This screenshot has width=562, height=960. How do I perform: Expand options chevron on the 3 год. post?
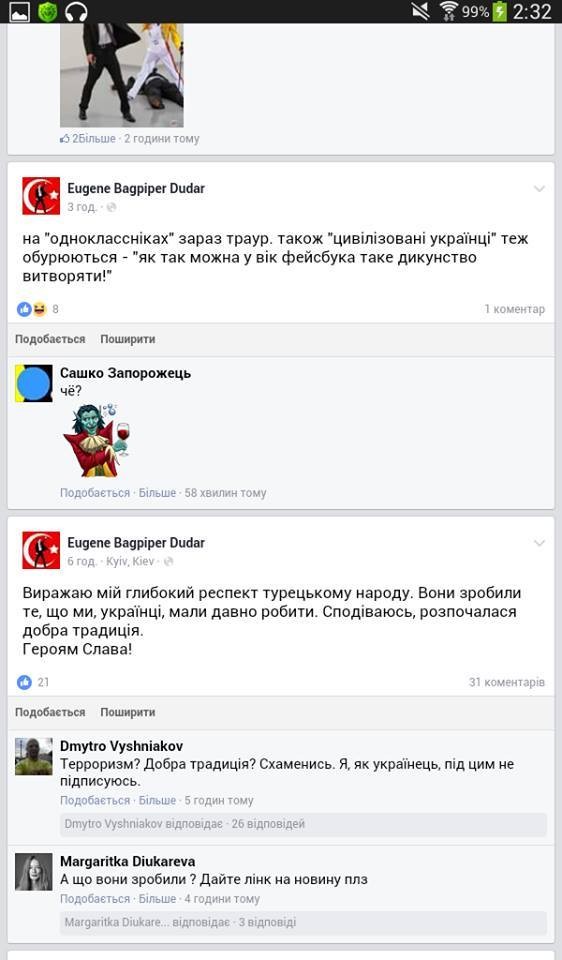pos(539,189)
